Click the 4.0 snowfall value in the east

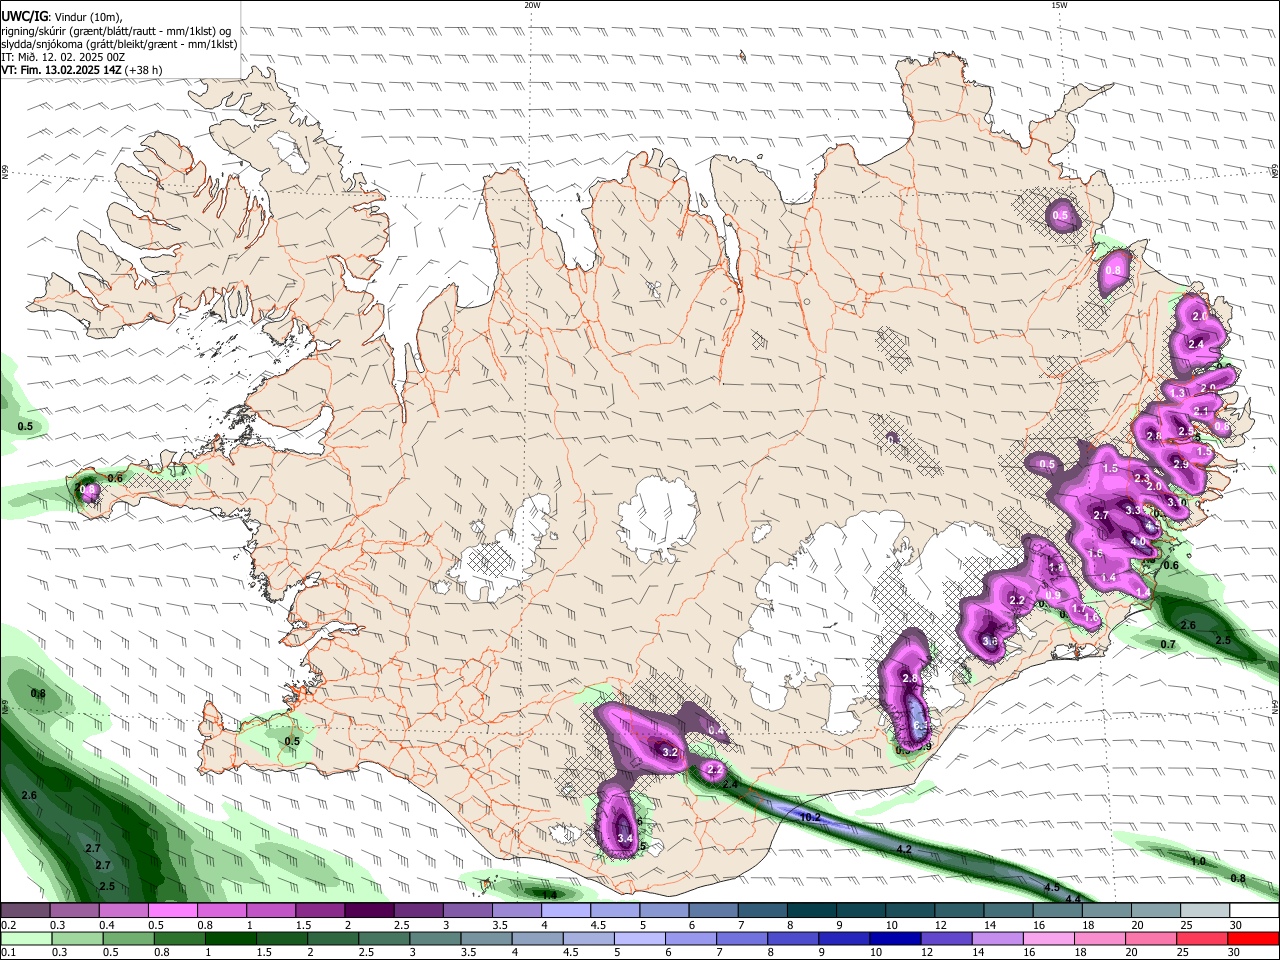(1138, 542)
